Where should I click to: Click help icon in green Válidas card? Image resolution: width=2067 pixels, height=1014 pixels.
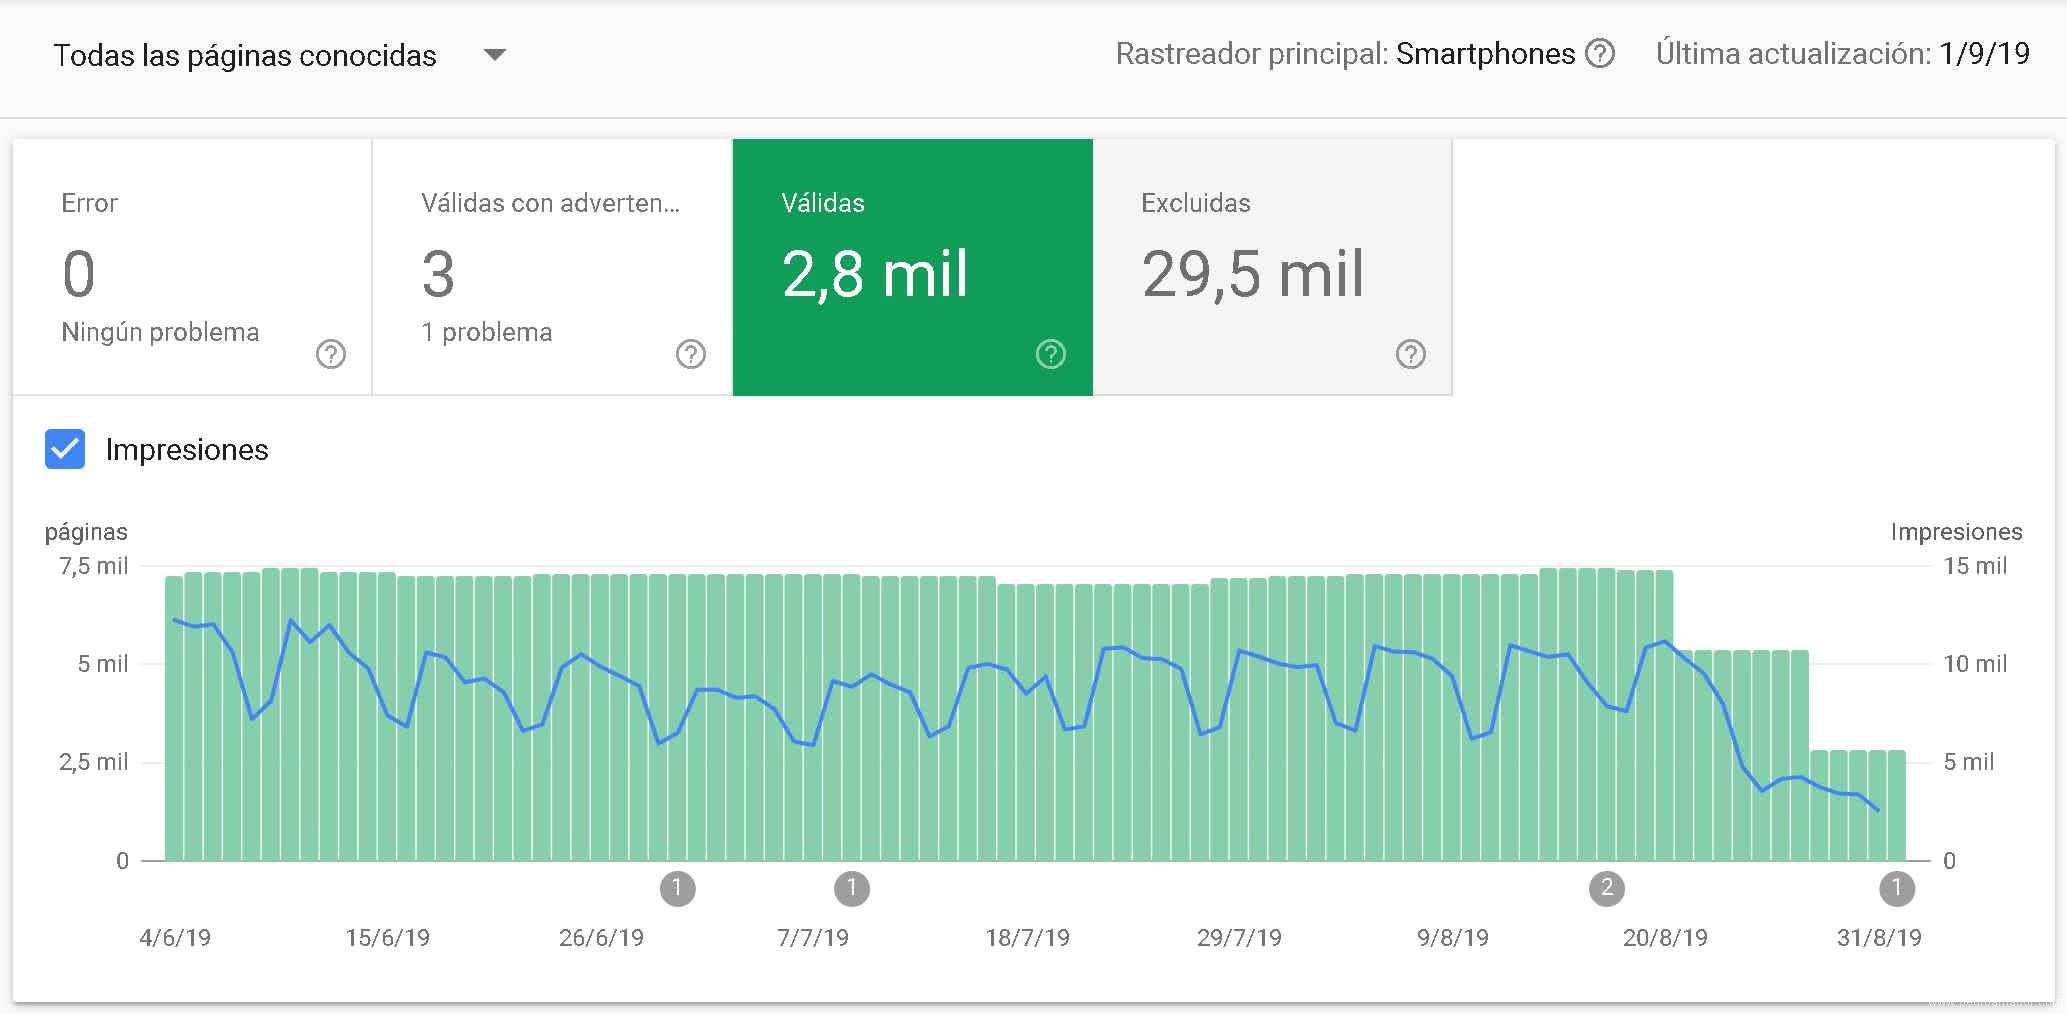(1051, 354)
